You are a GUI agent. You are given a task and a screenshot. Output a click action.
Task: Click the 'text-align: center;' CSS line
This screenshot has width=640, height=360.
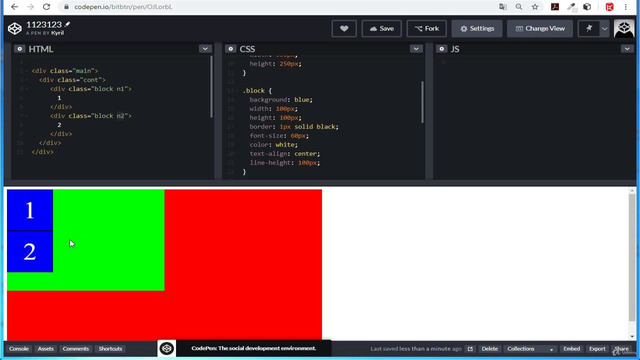285,154
